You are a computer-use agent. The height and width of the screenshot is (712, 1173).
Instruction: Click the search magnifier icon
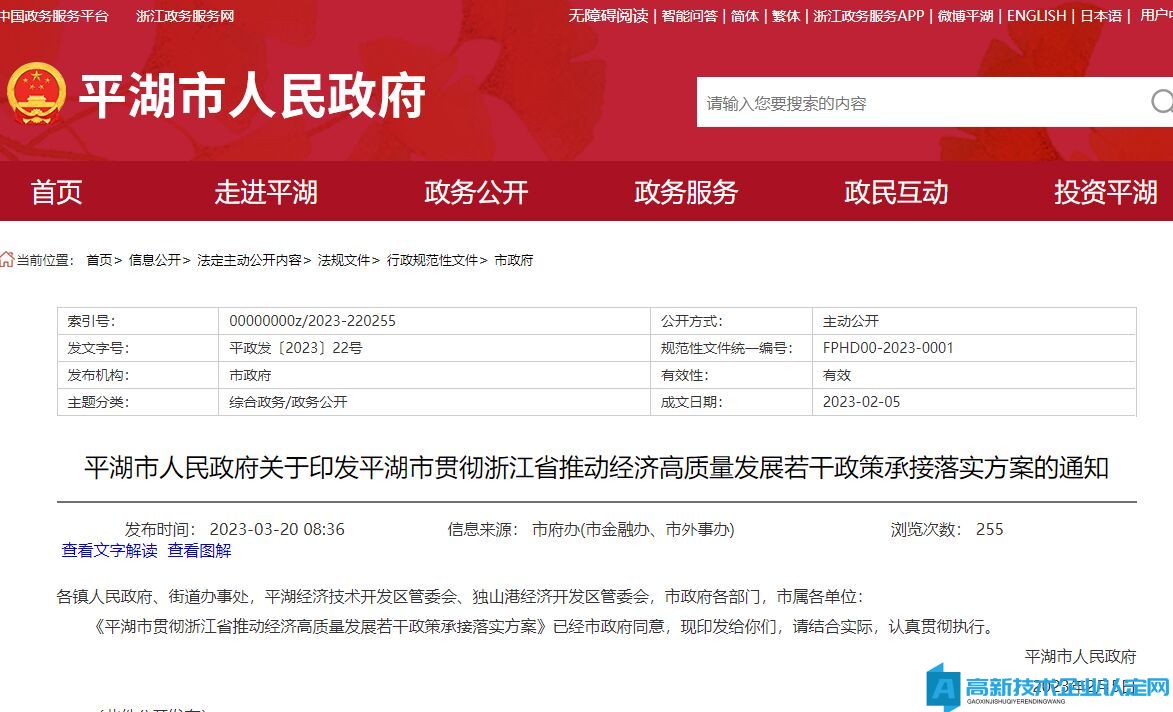pyautogui.click(x=1162, y=102)
